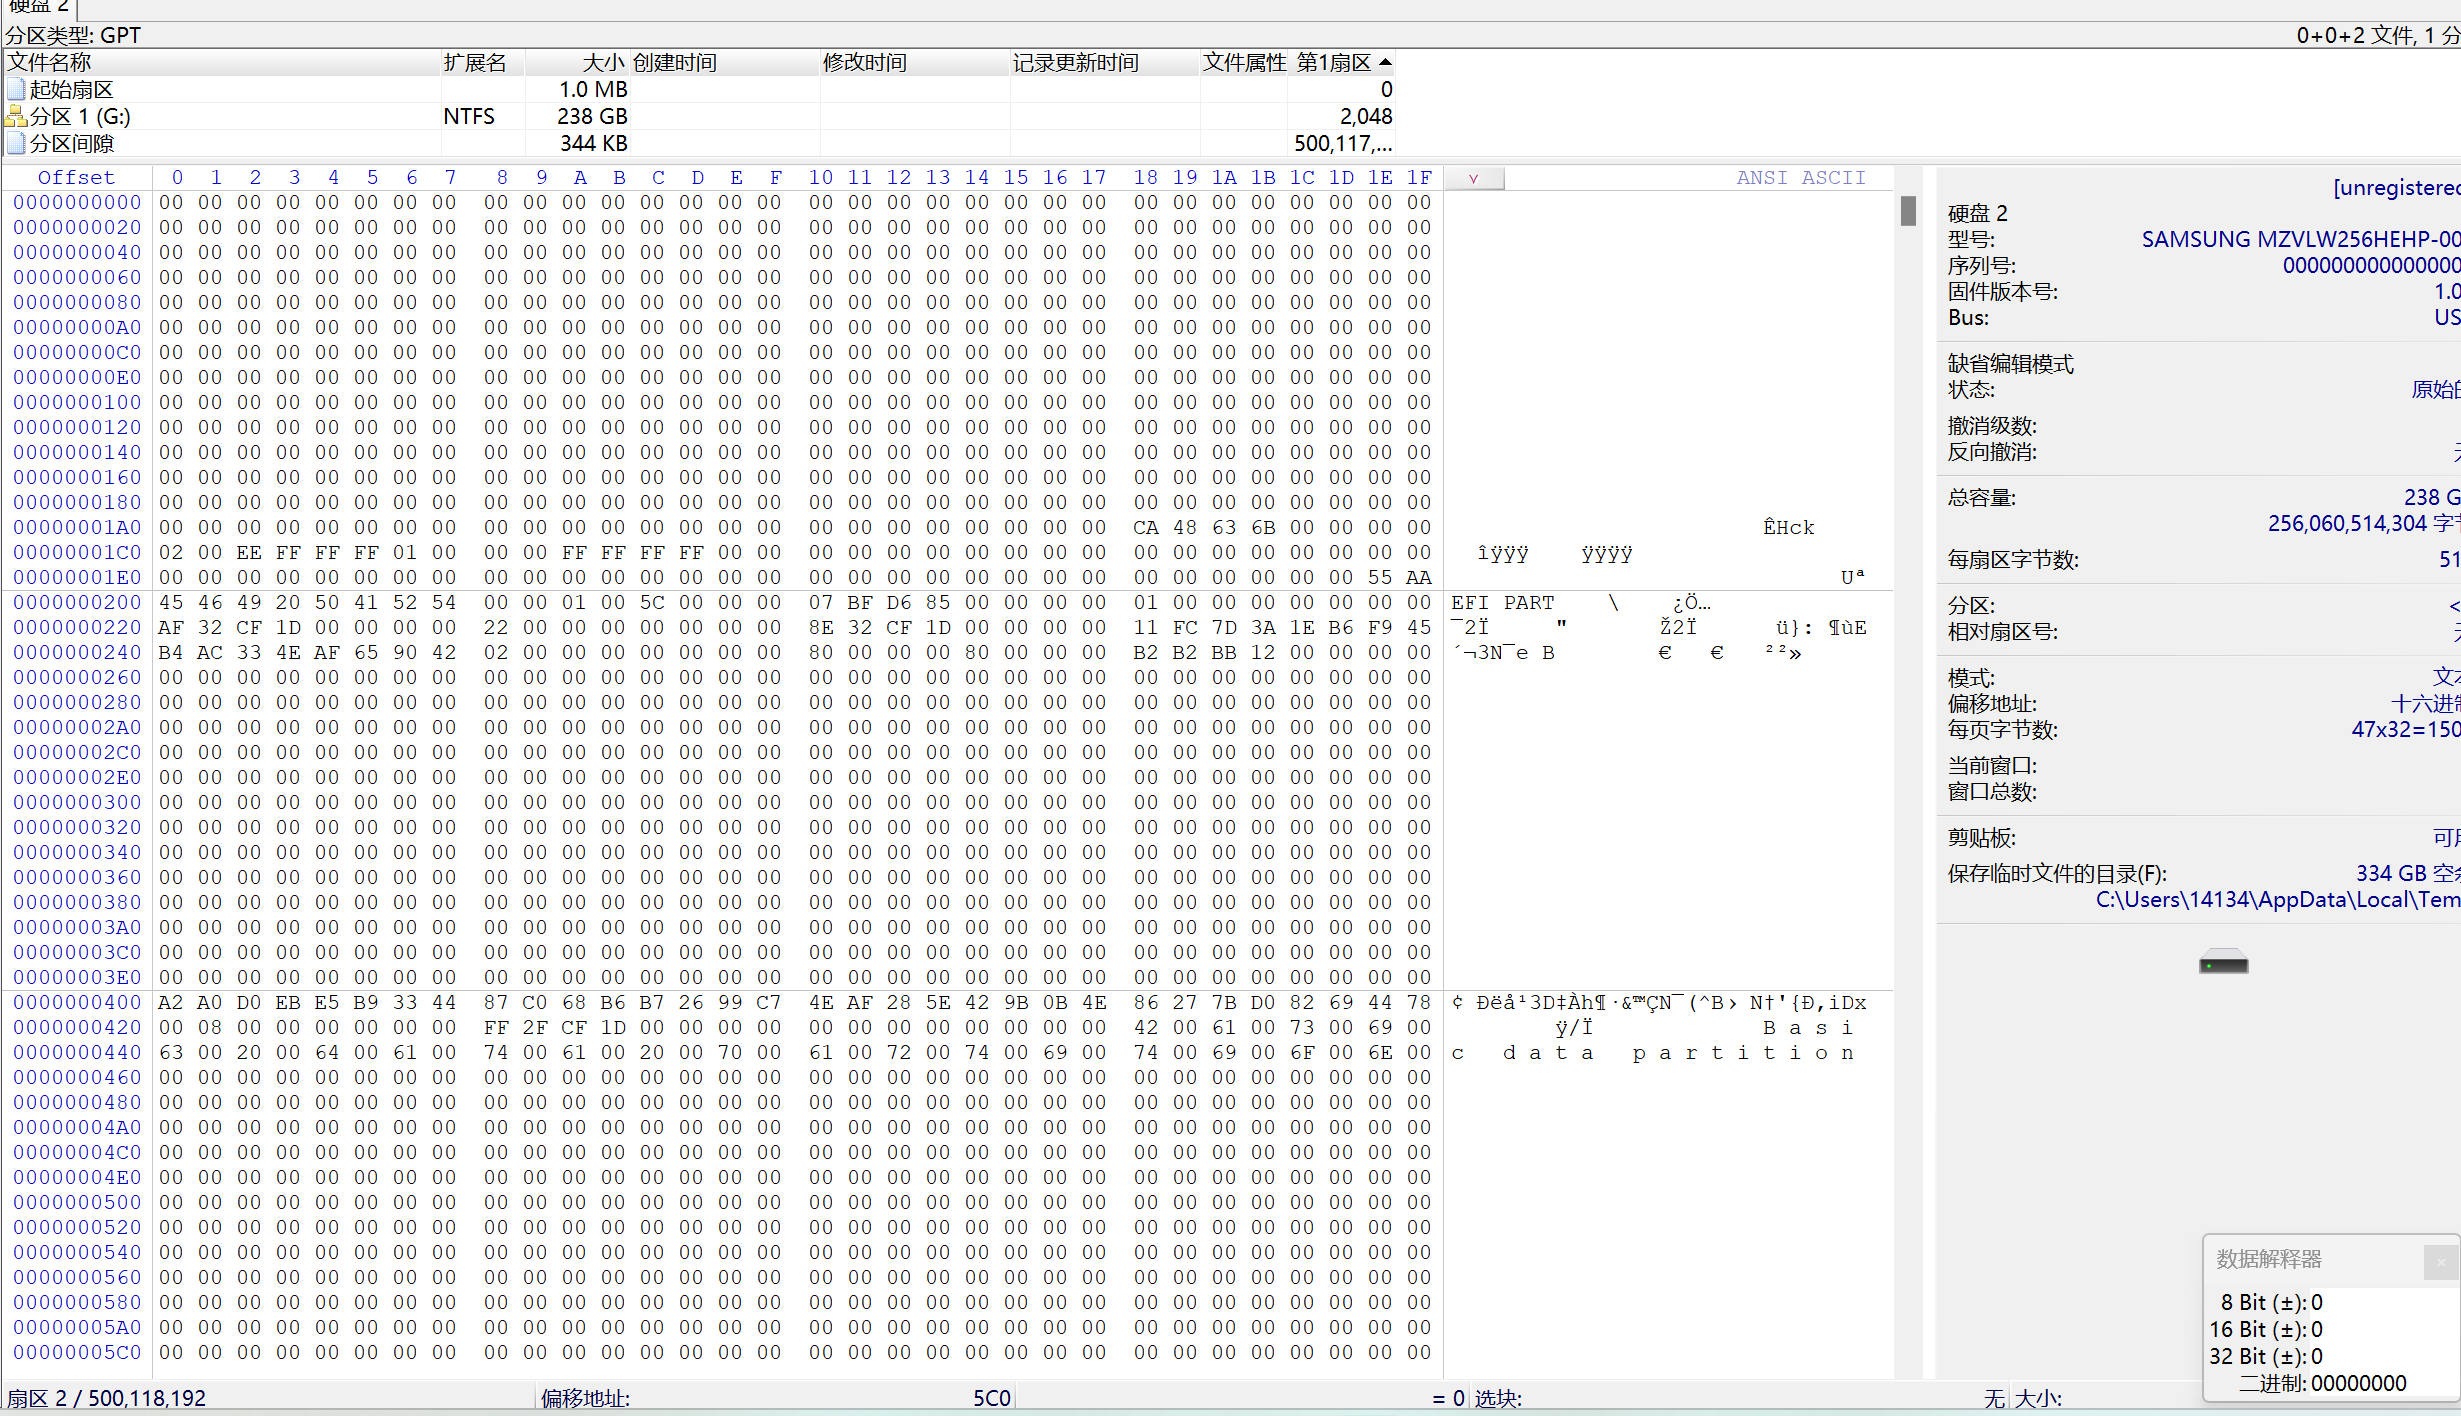Click the 分区 1 (G:) partition icon
The image size is (2461, 1416).
(x=15, y=116)
